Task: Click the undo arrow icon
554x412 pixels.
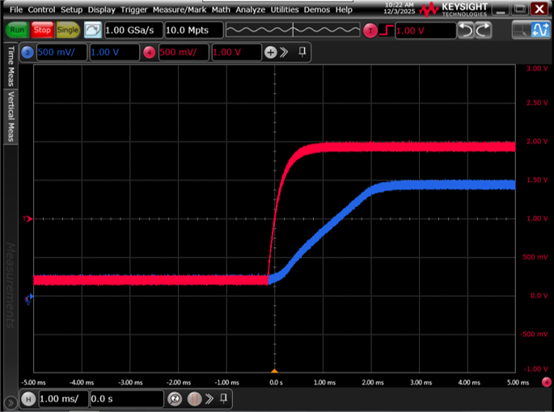Action: 466,30
